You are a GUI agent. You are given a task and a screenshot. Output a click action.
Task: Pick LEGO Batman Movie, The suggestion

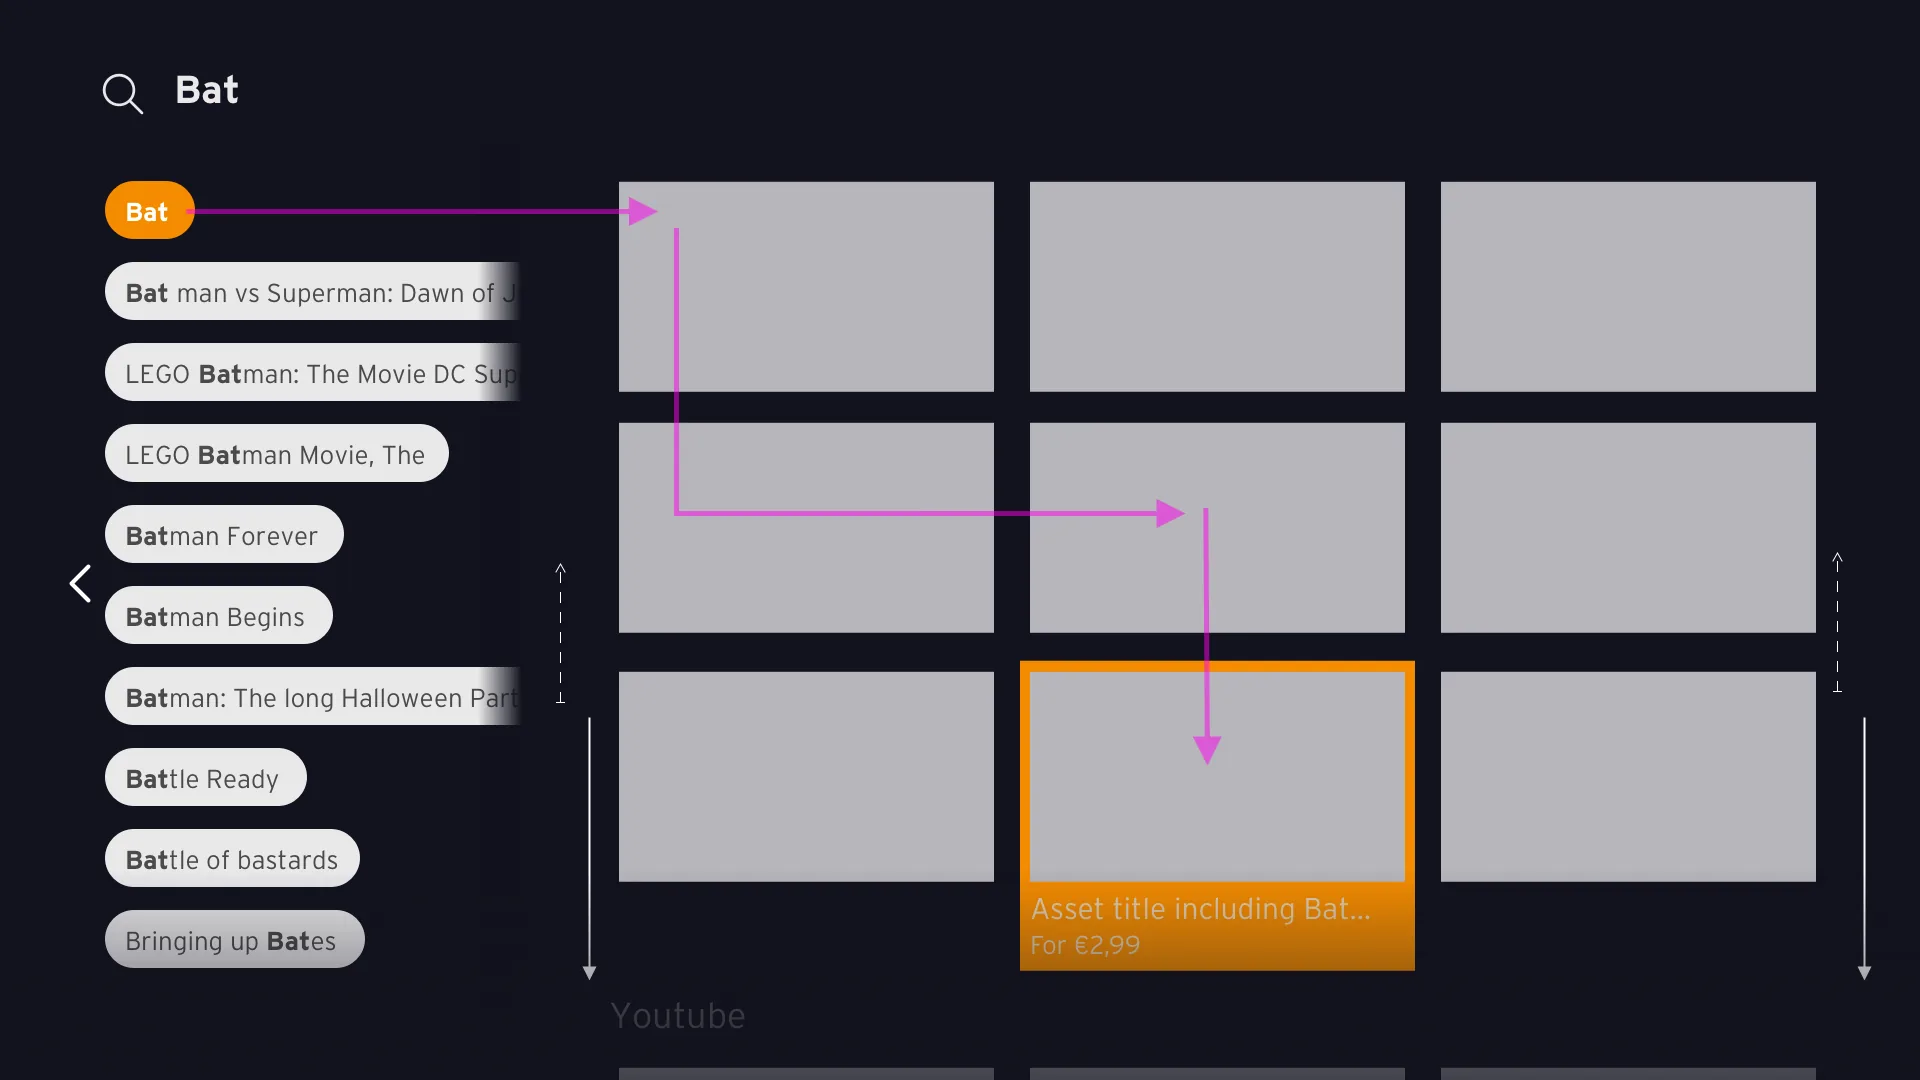tap(276, 453)
